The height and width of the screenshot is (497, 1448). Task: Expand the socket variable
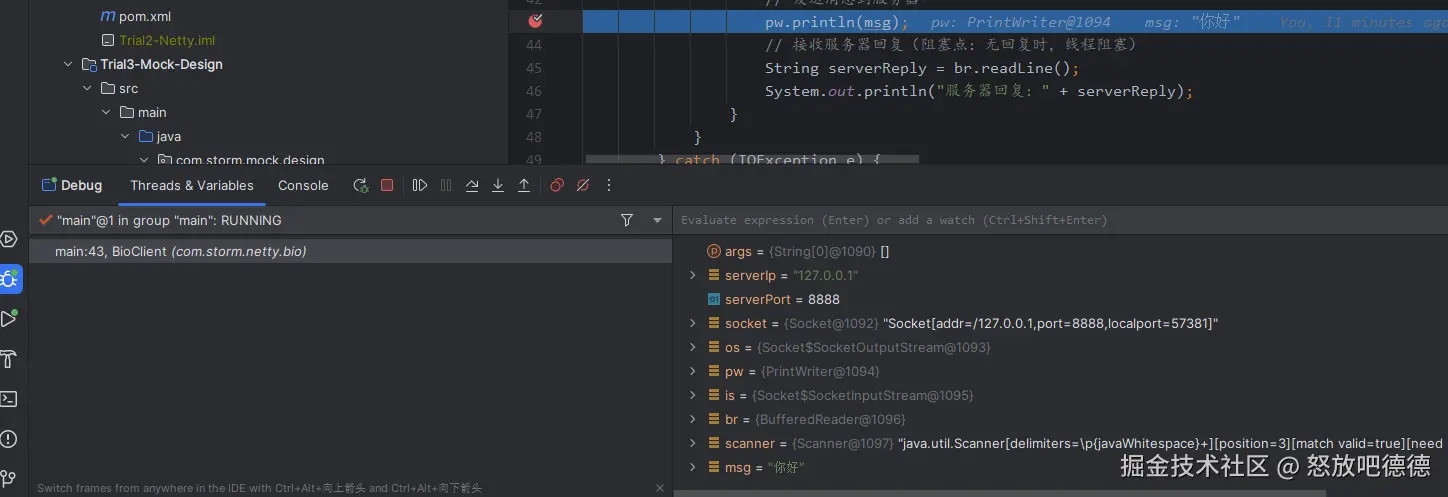tap(692, 323)
